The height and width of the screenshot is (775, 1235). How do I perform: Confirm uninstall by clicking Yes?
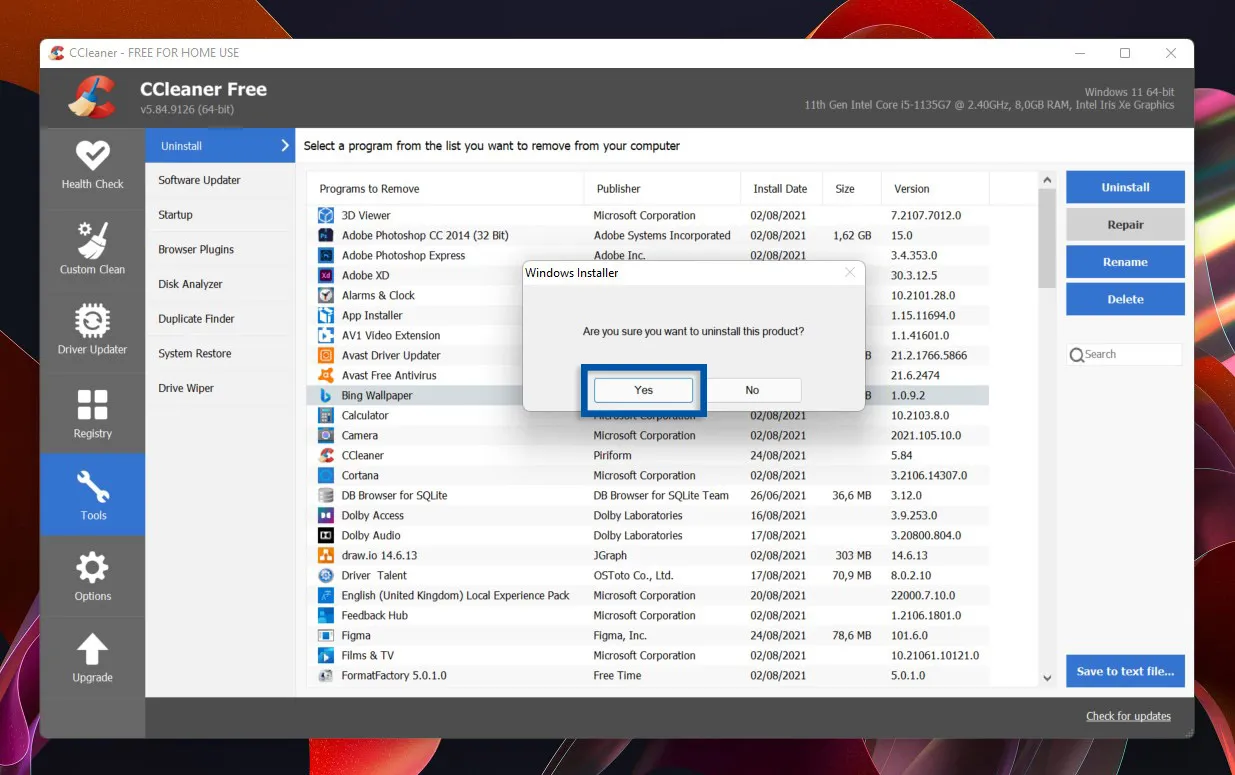[x=643, y=390]
